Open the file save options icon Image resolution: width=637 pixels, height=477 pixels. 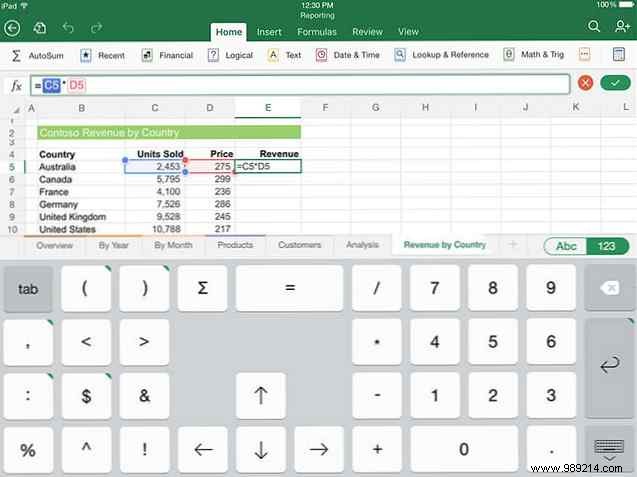click(x=40, y=28)
